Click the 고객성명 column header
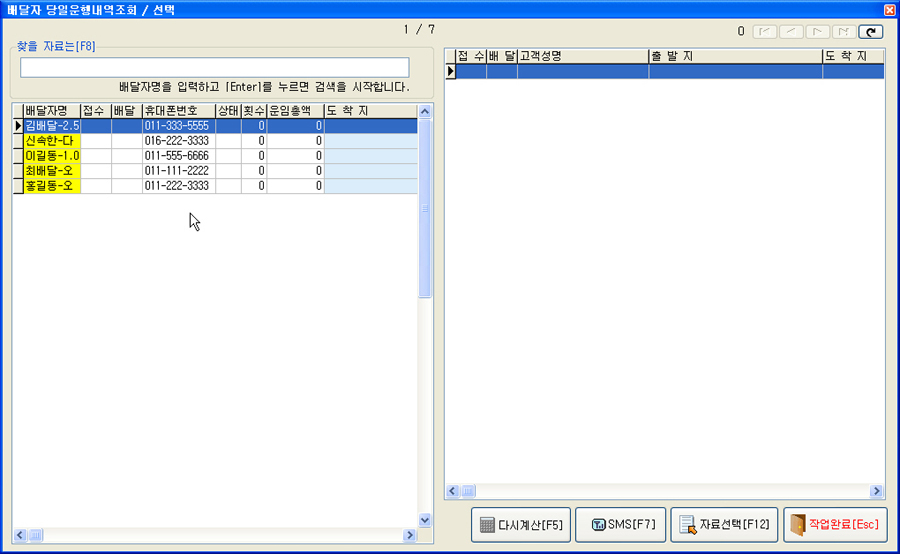The height and width of the screenshot is (554, 900). coord(583,56)
